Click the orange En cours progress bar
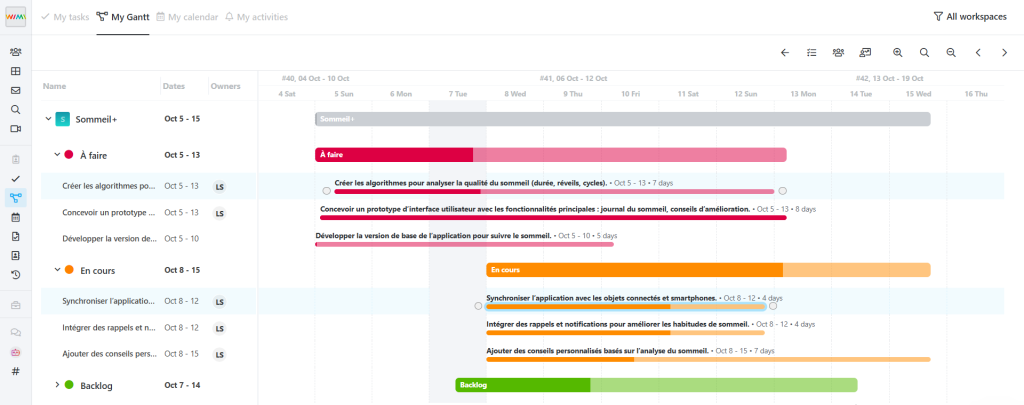 pyautogui.click(x=634, y=270)
